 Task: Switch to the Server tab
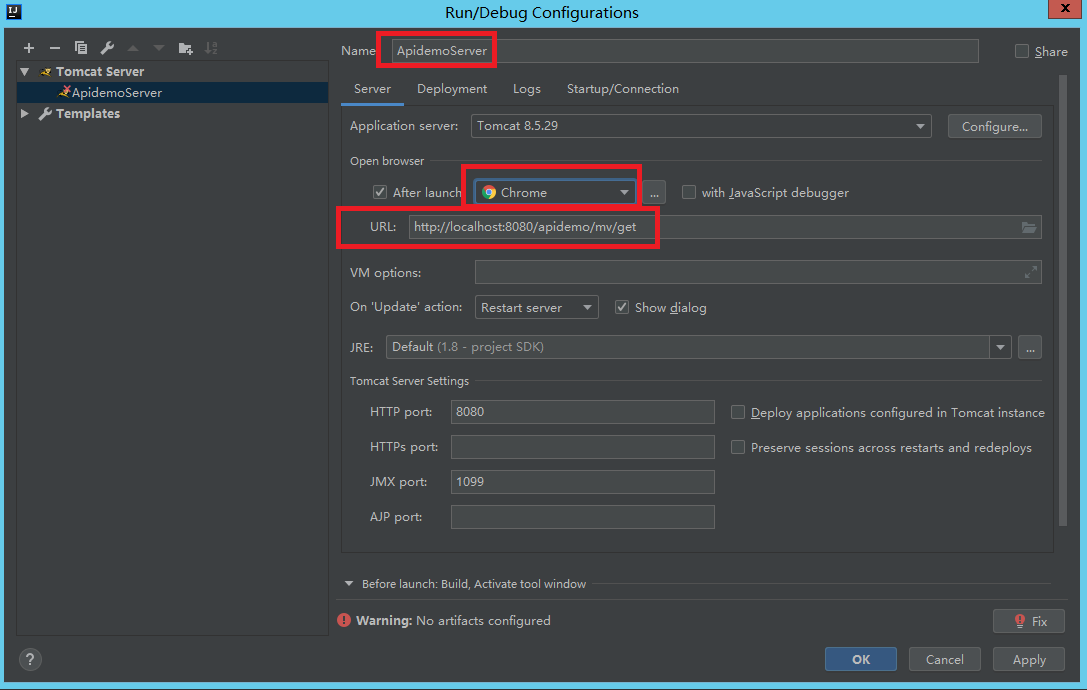pos(372,89)
